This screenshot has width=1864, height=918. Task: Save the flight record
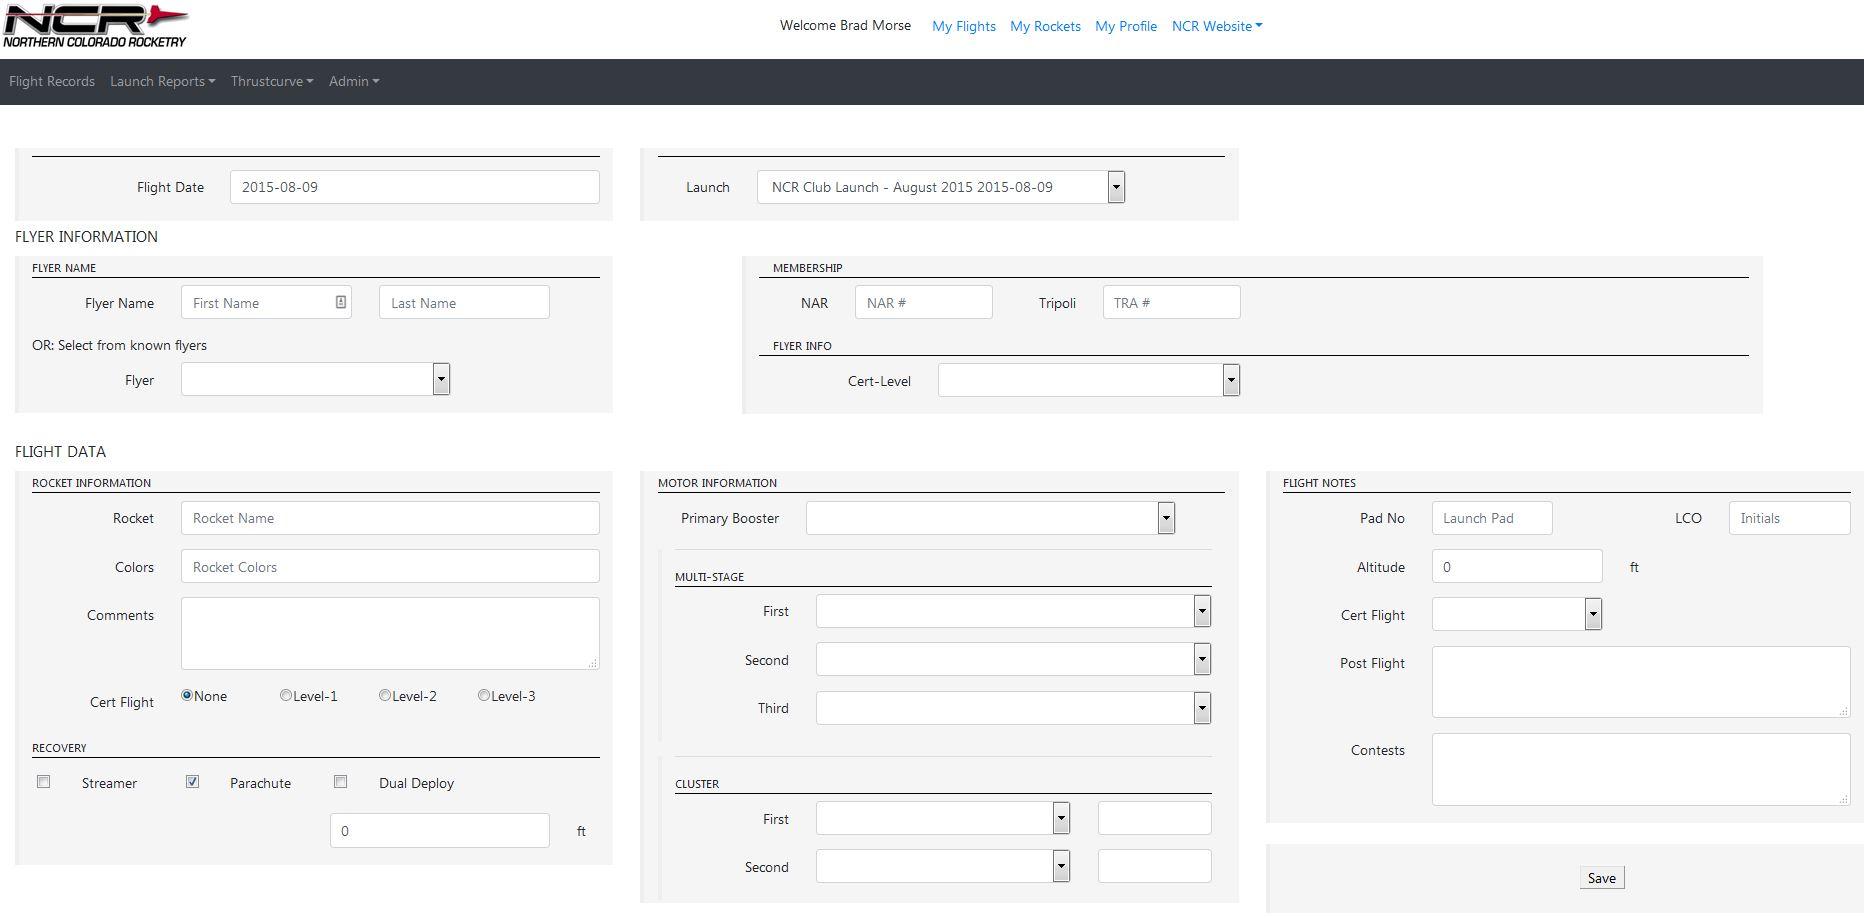coord(1601,878)
